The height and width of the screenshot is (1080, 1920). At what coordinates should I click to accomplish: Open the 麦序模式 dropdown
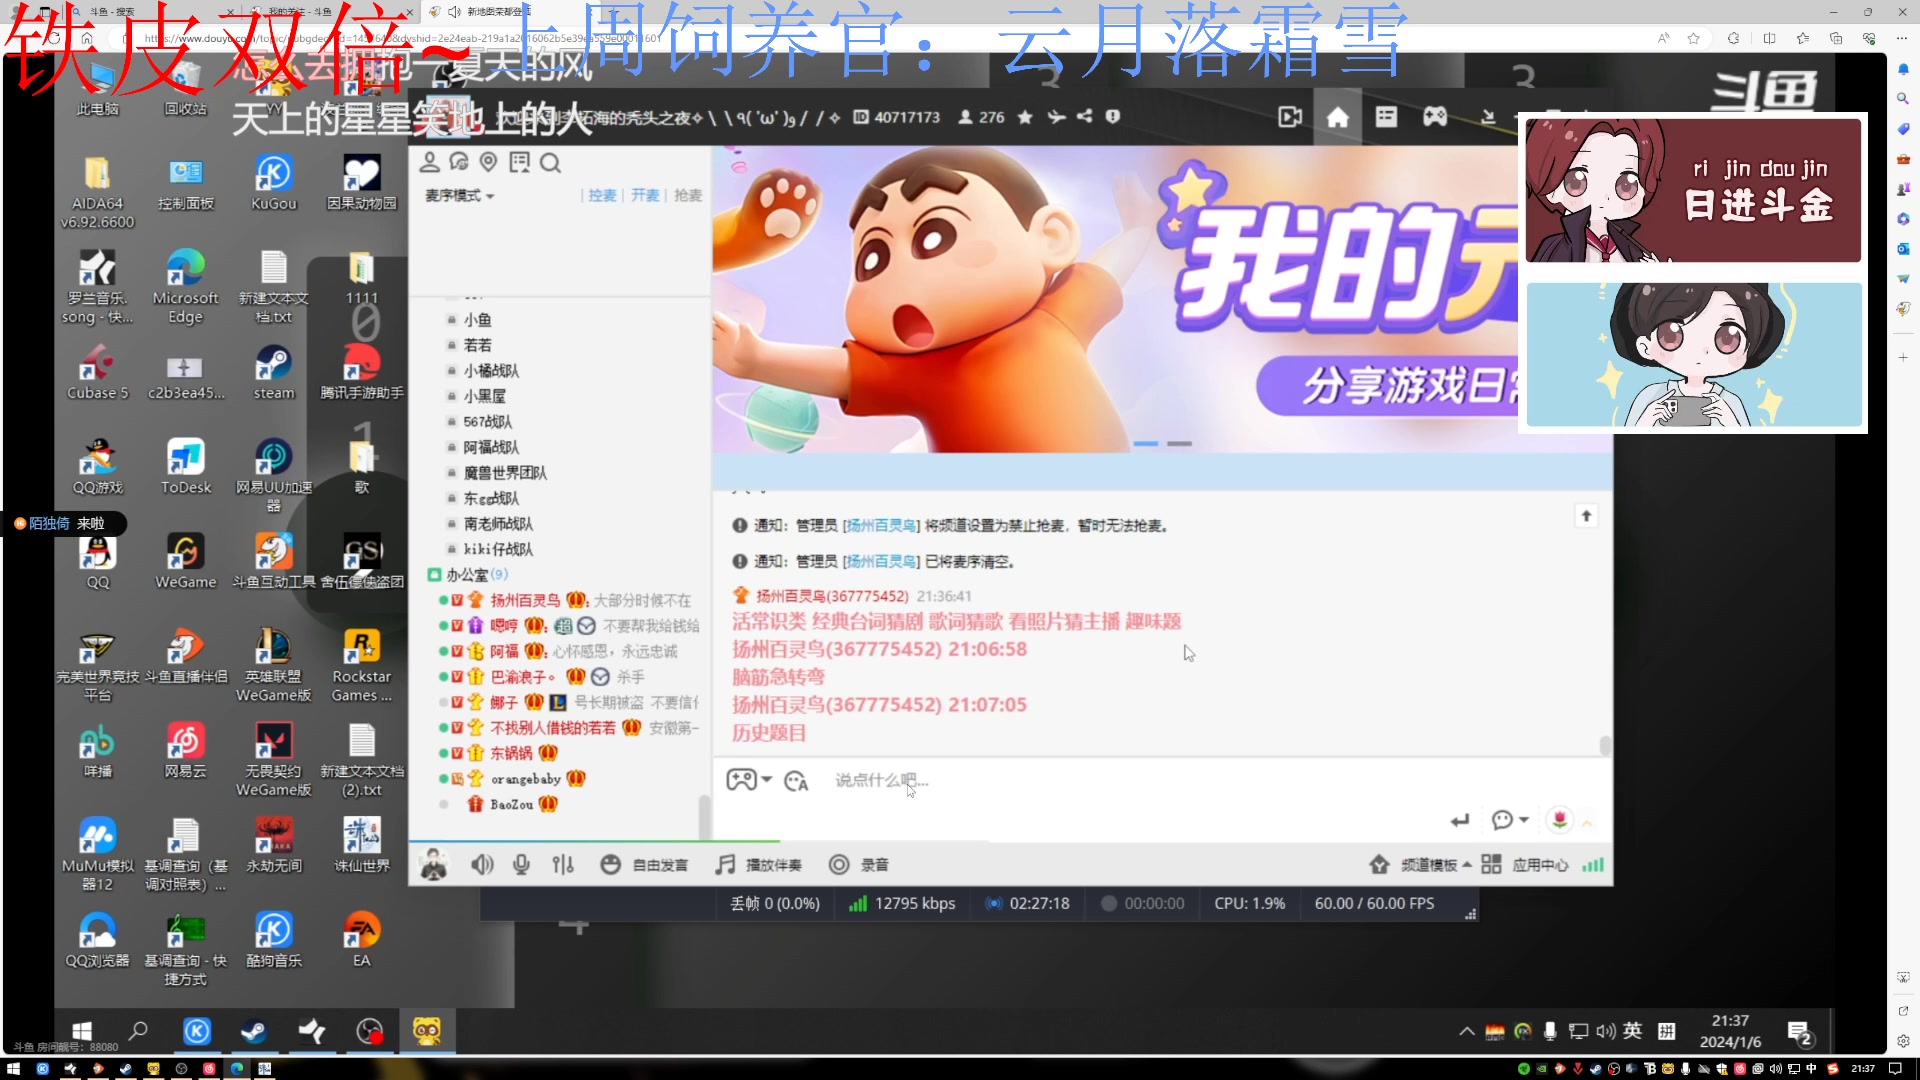(459, 195)
